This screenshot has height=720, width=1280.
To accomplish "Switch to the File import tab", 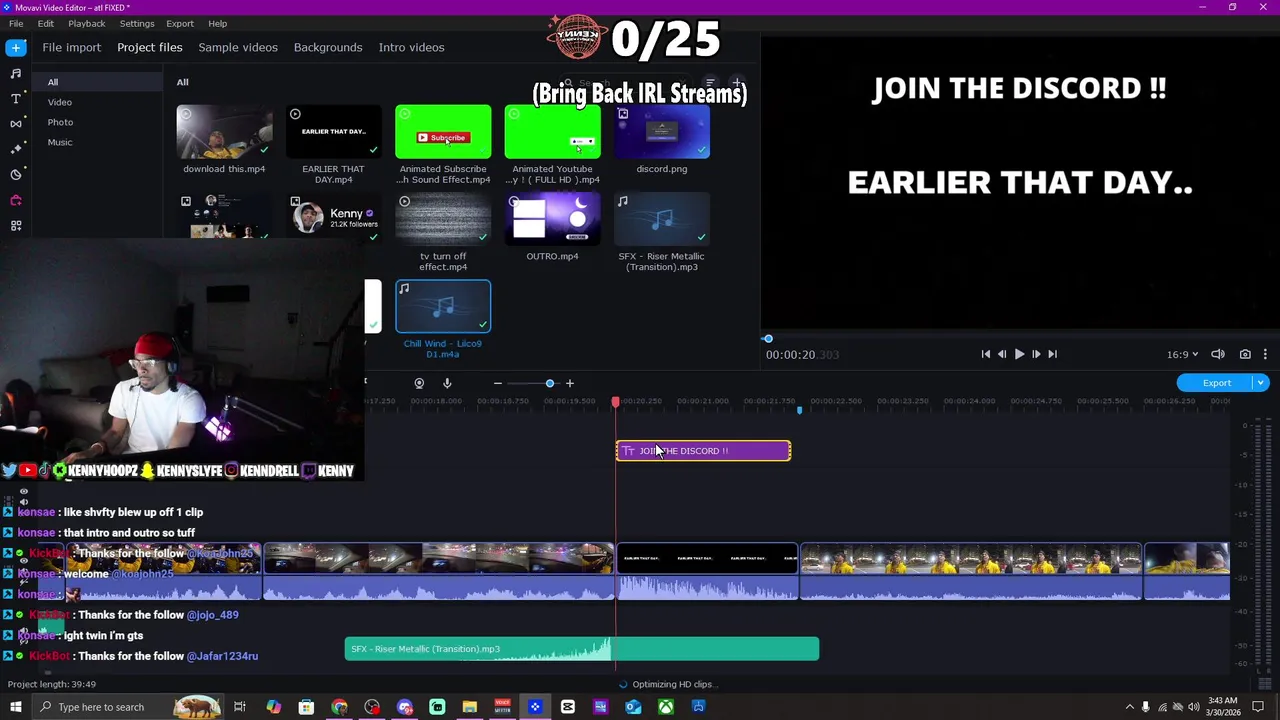I will click(x=71, y=47).
